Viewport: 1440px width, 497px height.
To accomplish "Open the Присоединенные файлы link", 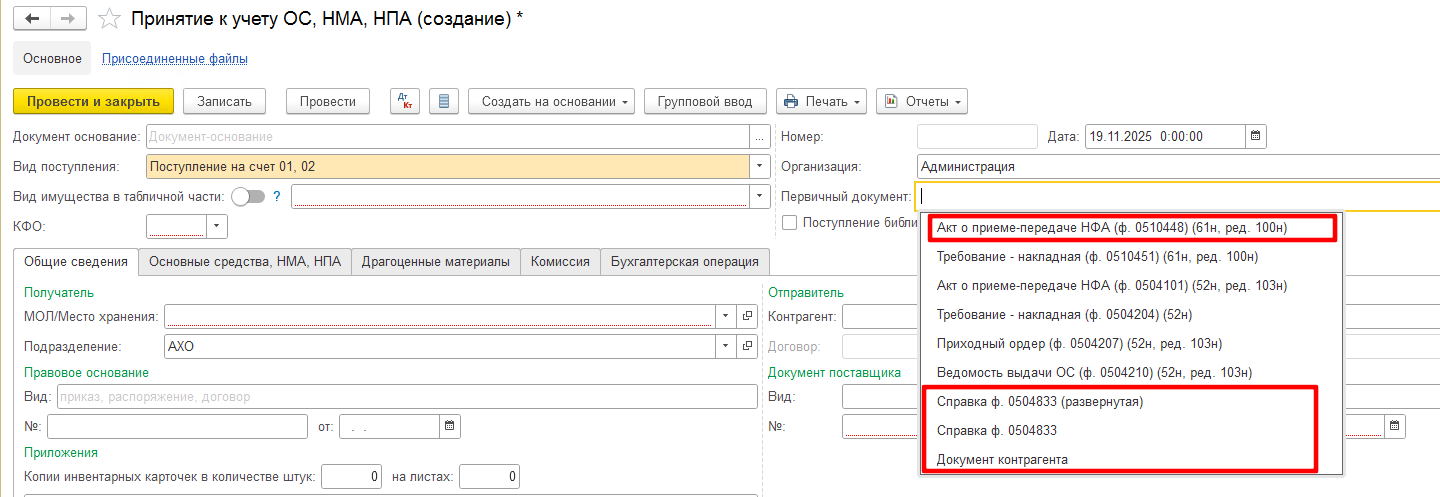I will (175, 59).
